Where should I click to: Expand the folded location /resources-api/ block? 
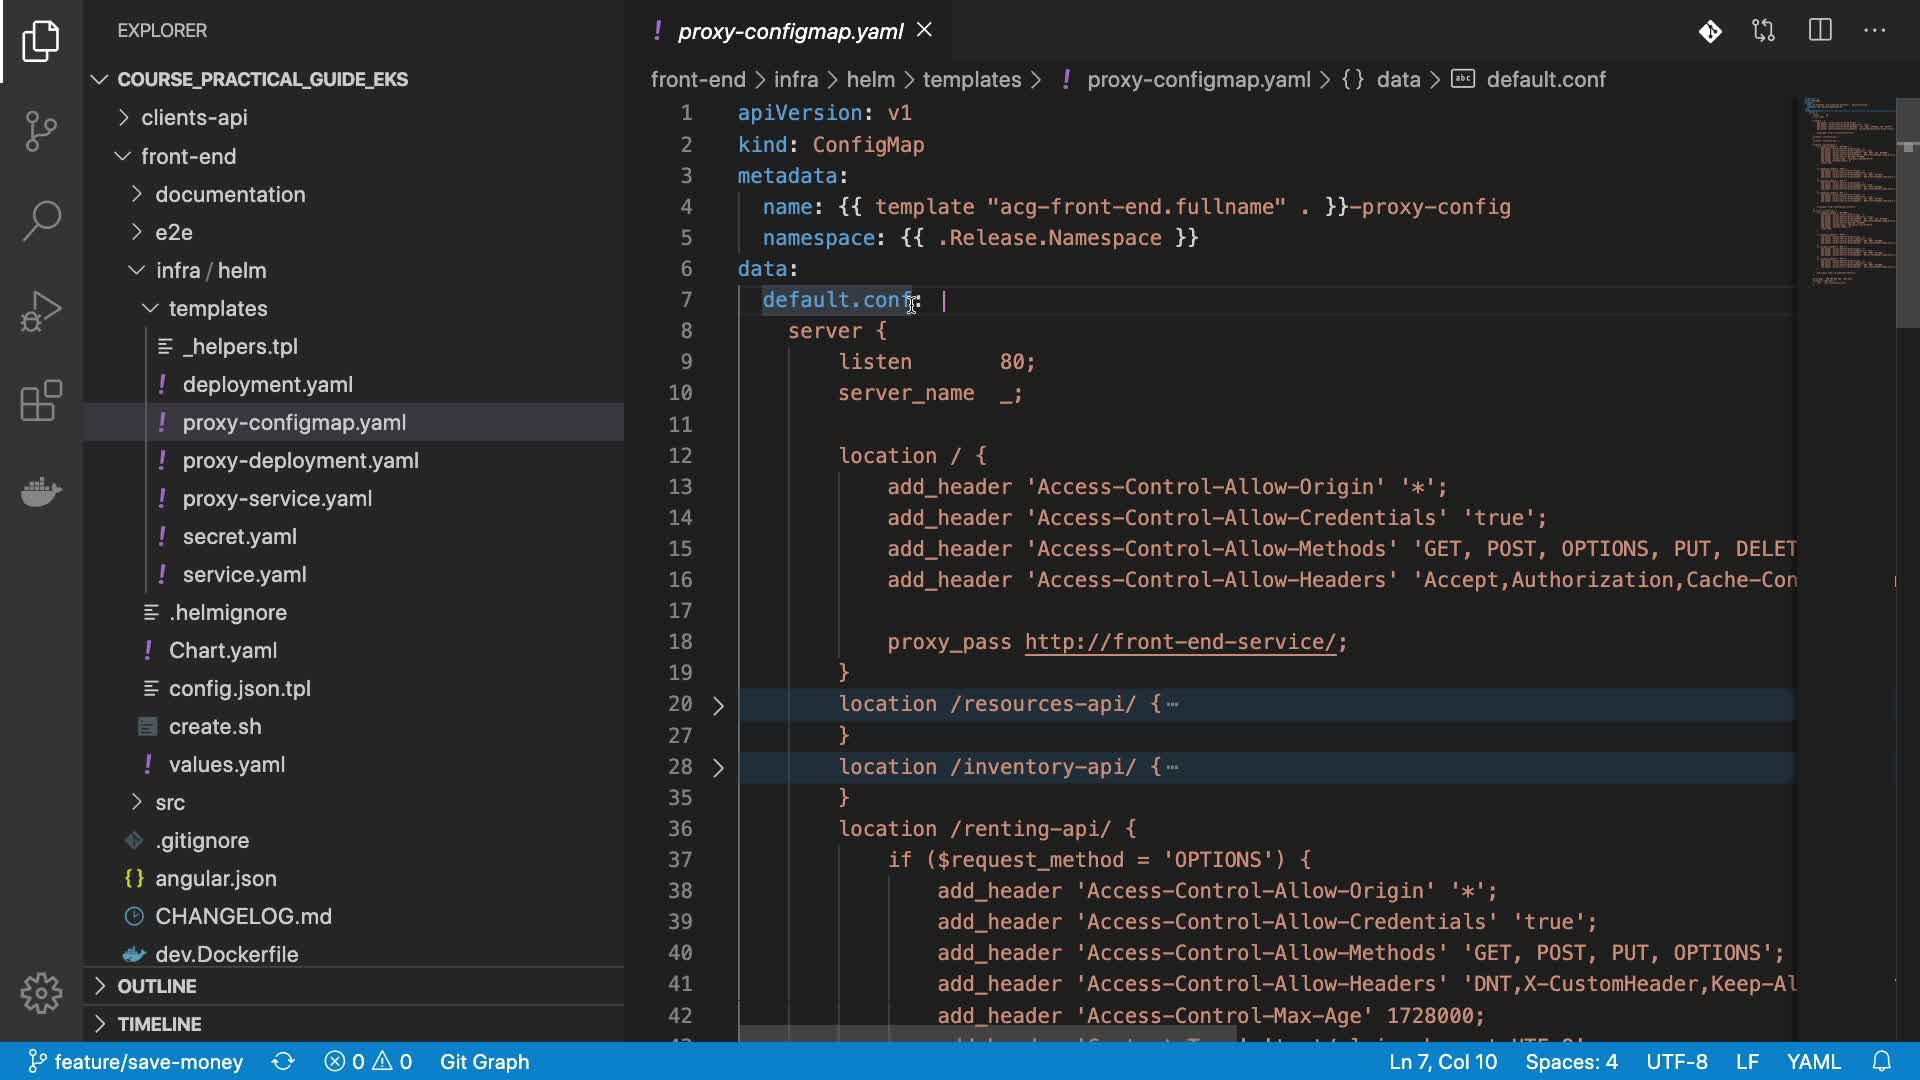click(718, 705)
